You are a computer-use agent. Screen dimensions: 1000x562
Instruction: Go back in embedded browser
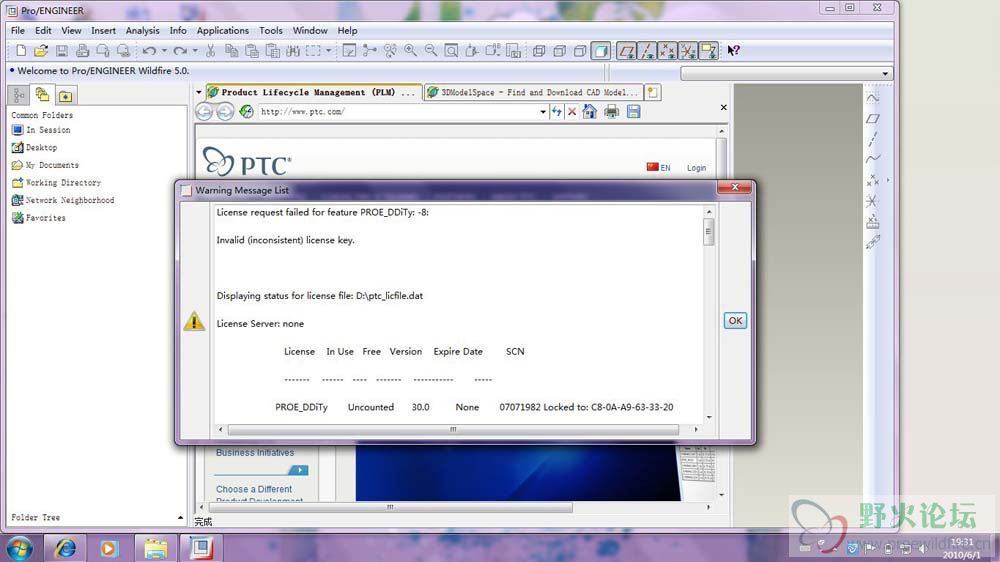point(204,112)
